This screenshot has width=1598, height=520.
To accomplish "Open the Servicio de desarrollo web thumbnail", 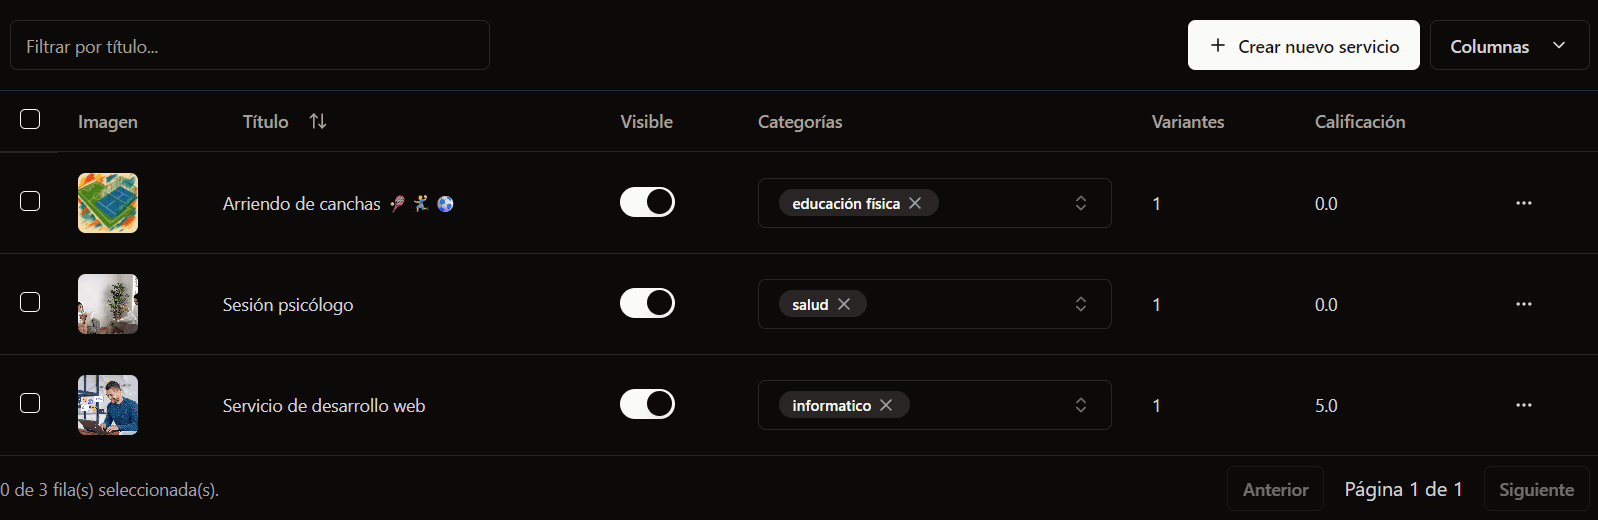I will click(108, 405).
